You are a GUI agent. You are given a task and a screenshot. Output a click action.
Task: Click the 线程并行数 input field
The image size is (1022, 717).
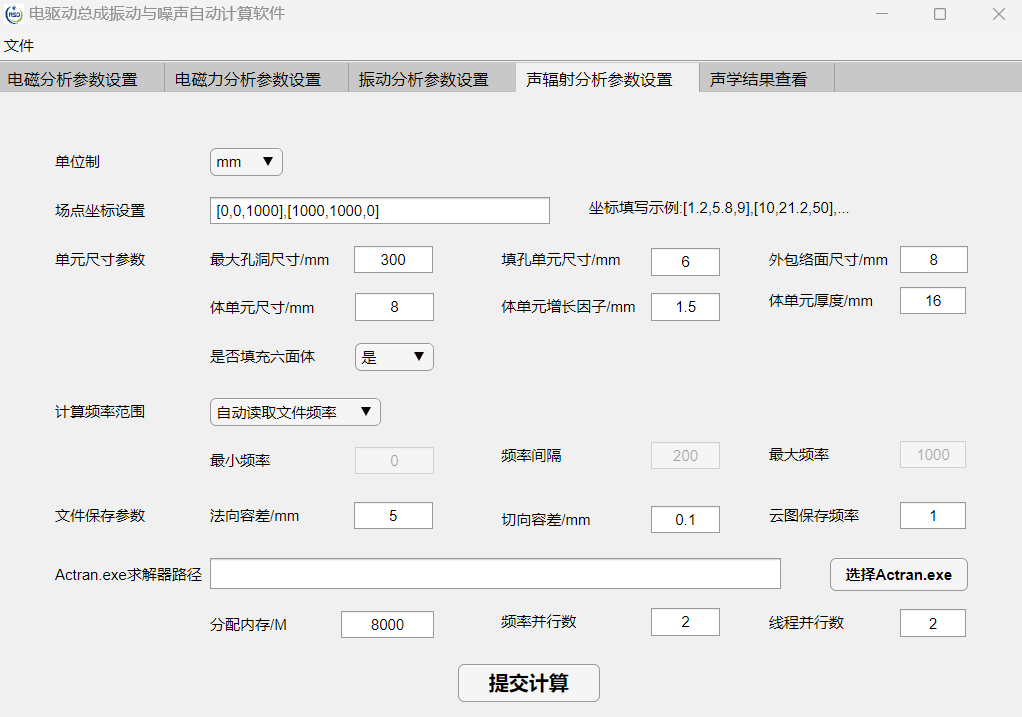pyautogui.click(x=932, y=623)
